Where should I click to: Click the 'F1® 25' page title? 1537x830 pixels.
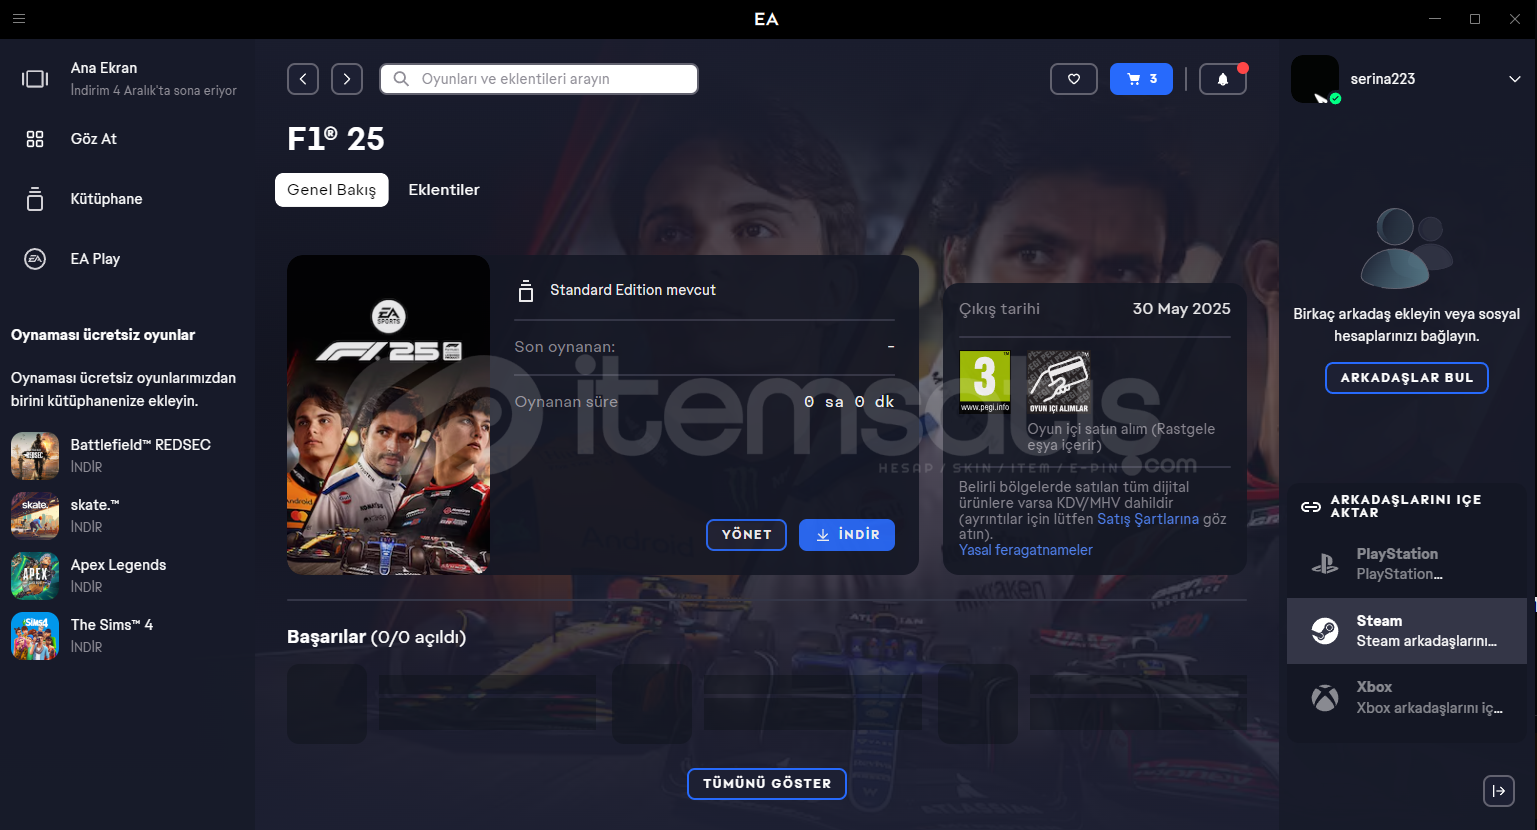coord(336,139)
